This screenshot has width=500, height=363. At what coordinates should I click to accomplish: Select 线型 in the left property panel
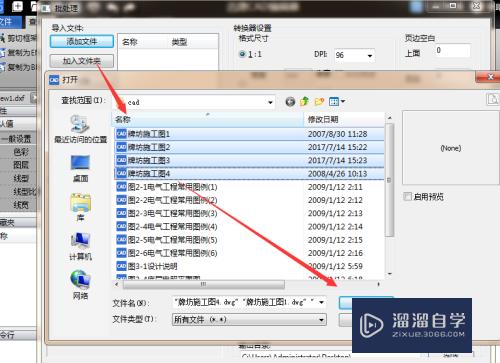tap(21, 178)
